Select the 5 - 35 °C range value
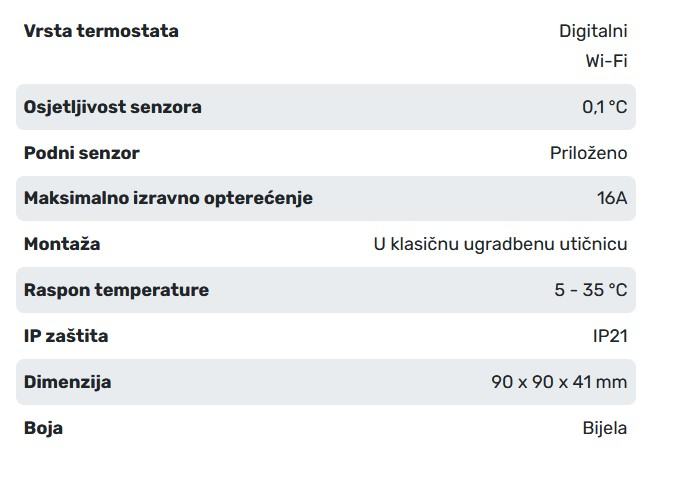This screenshot has height=481, width=680. 590,290
